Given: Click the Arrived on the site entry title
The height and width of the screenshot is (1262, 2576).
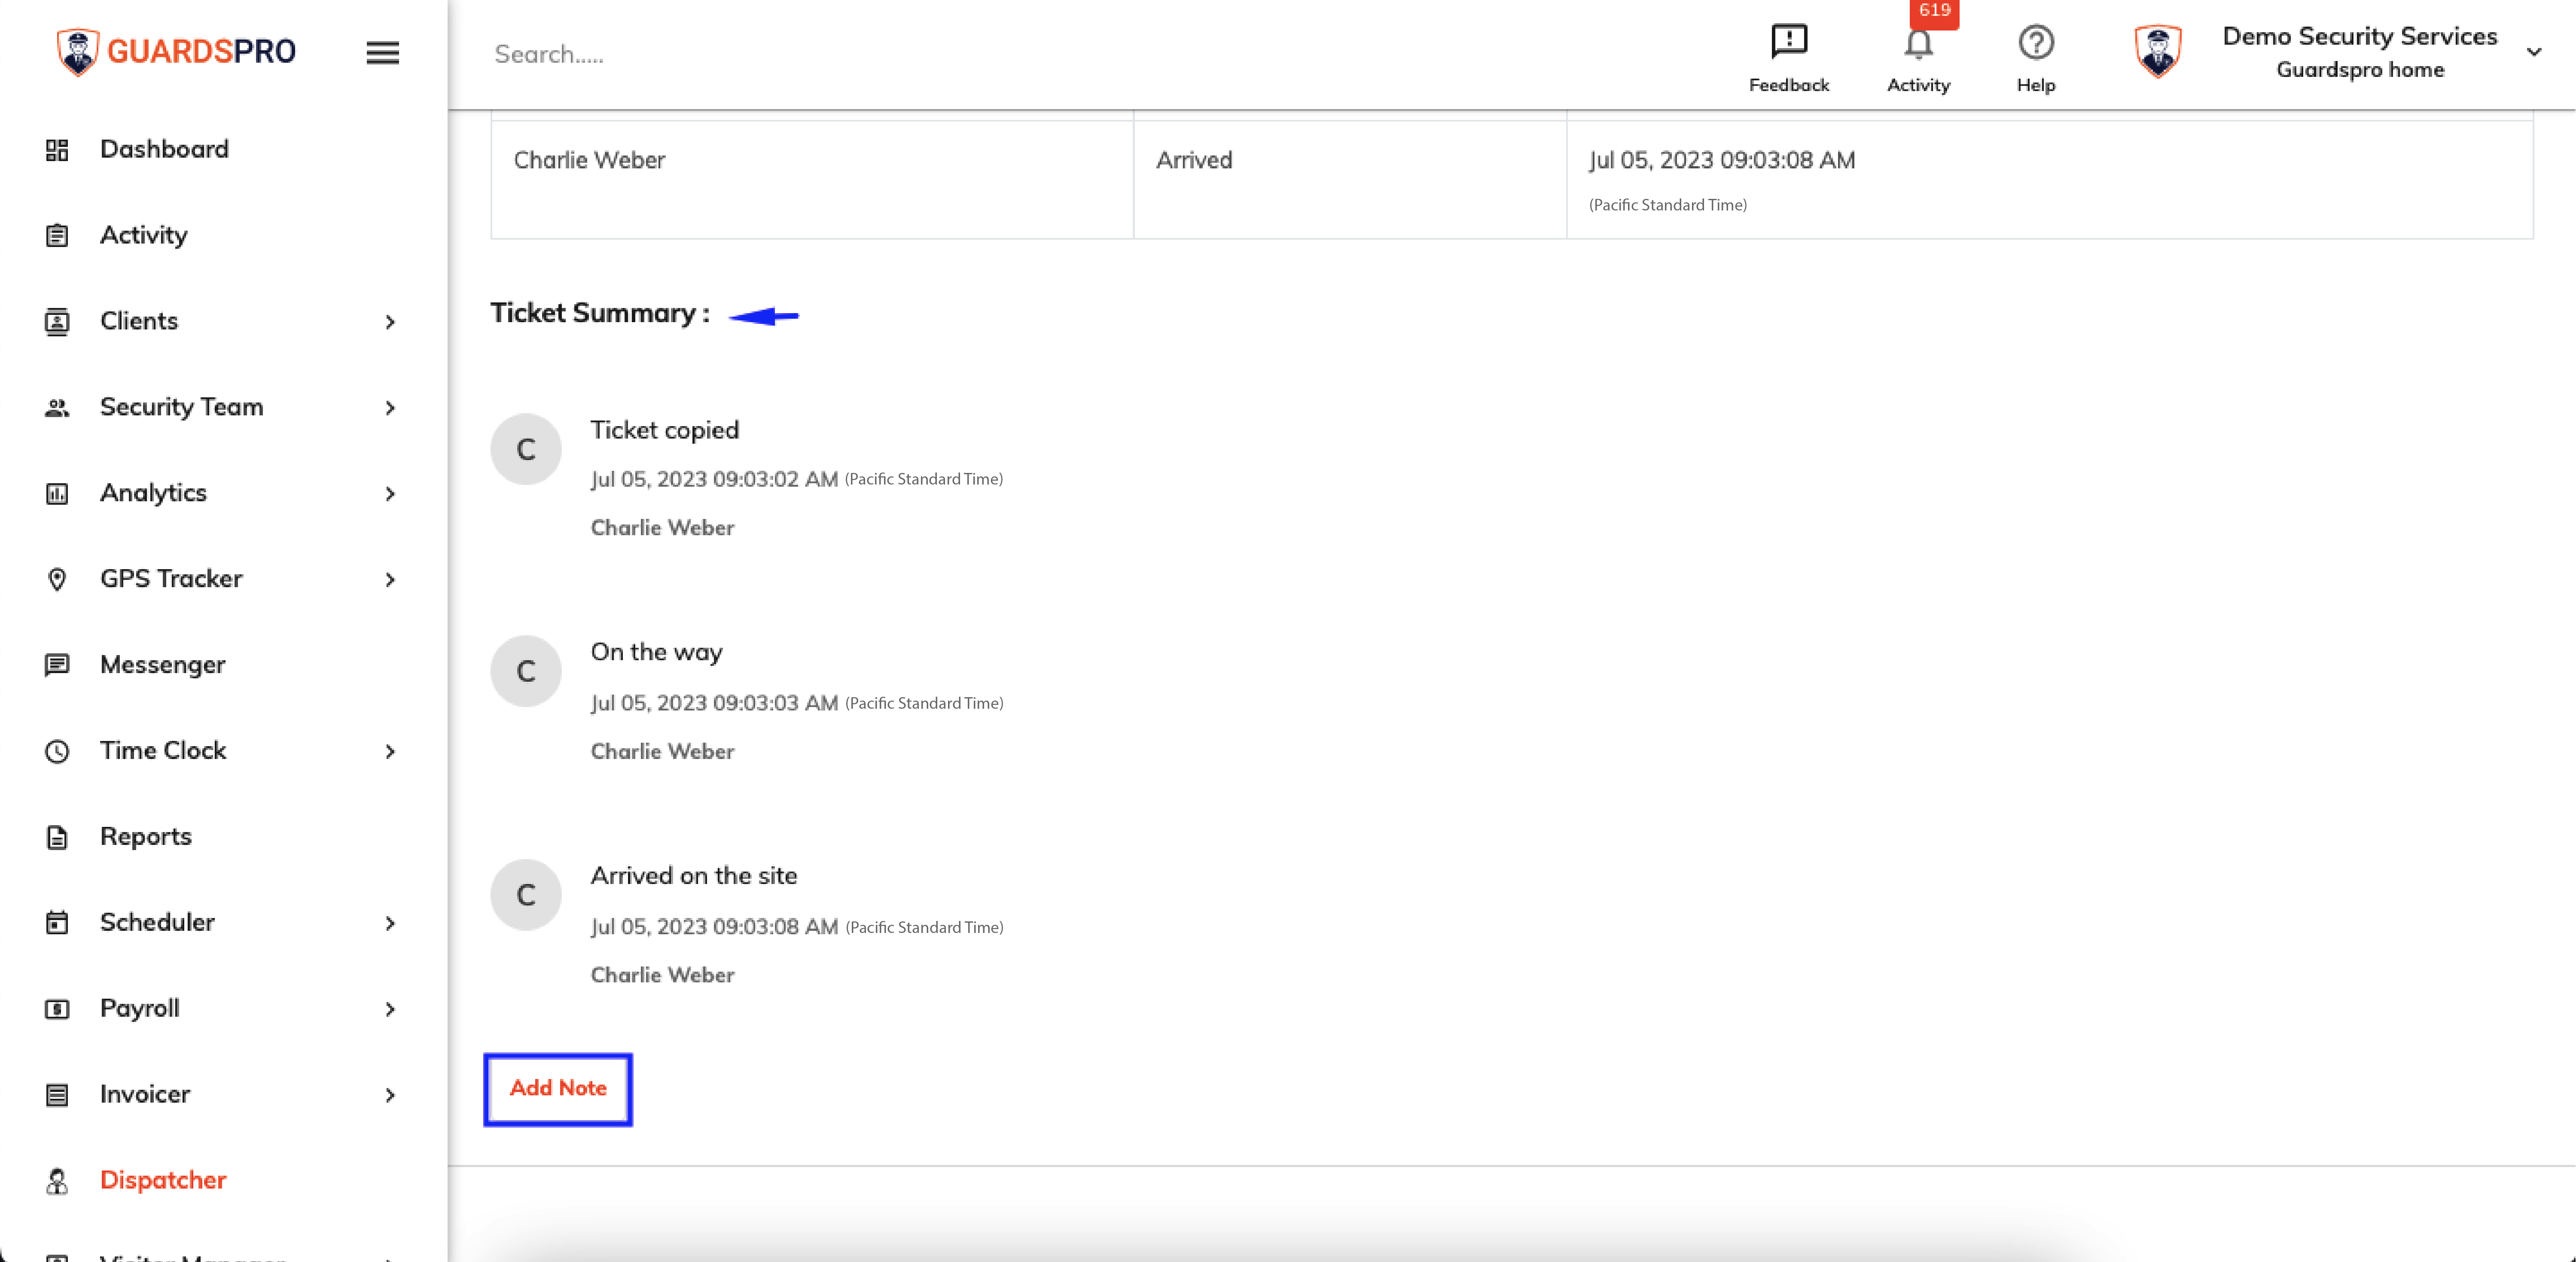Looking at the screenshot, I should point(694,876).
